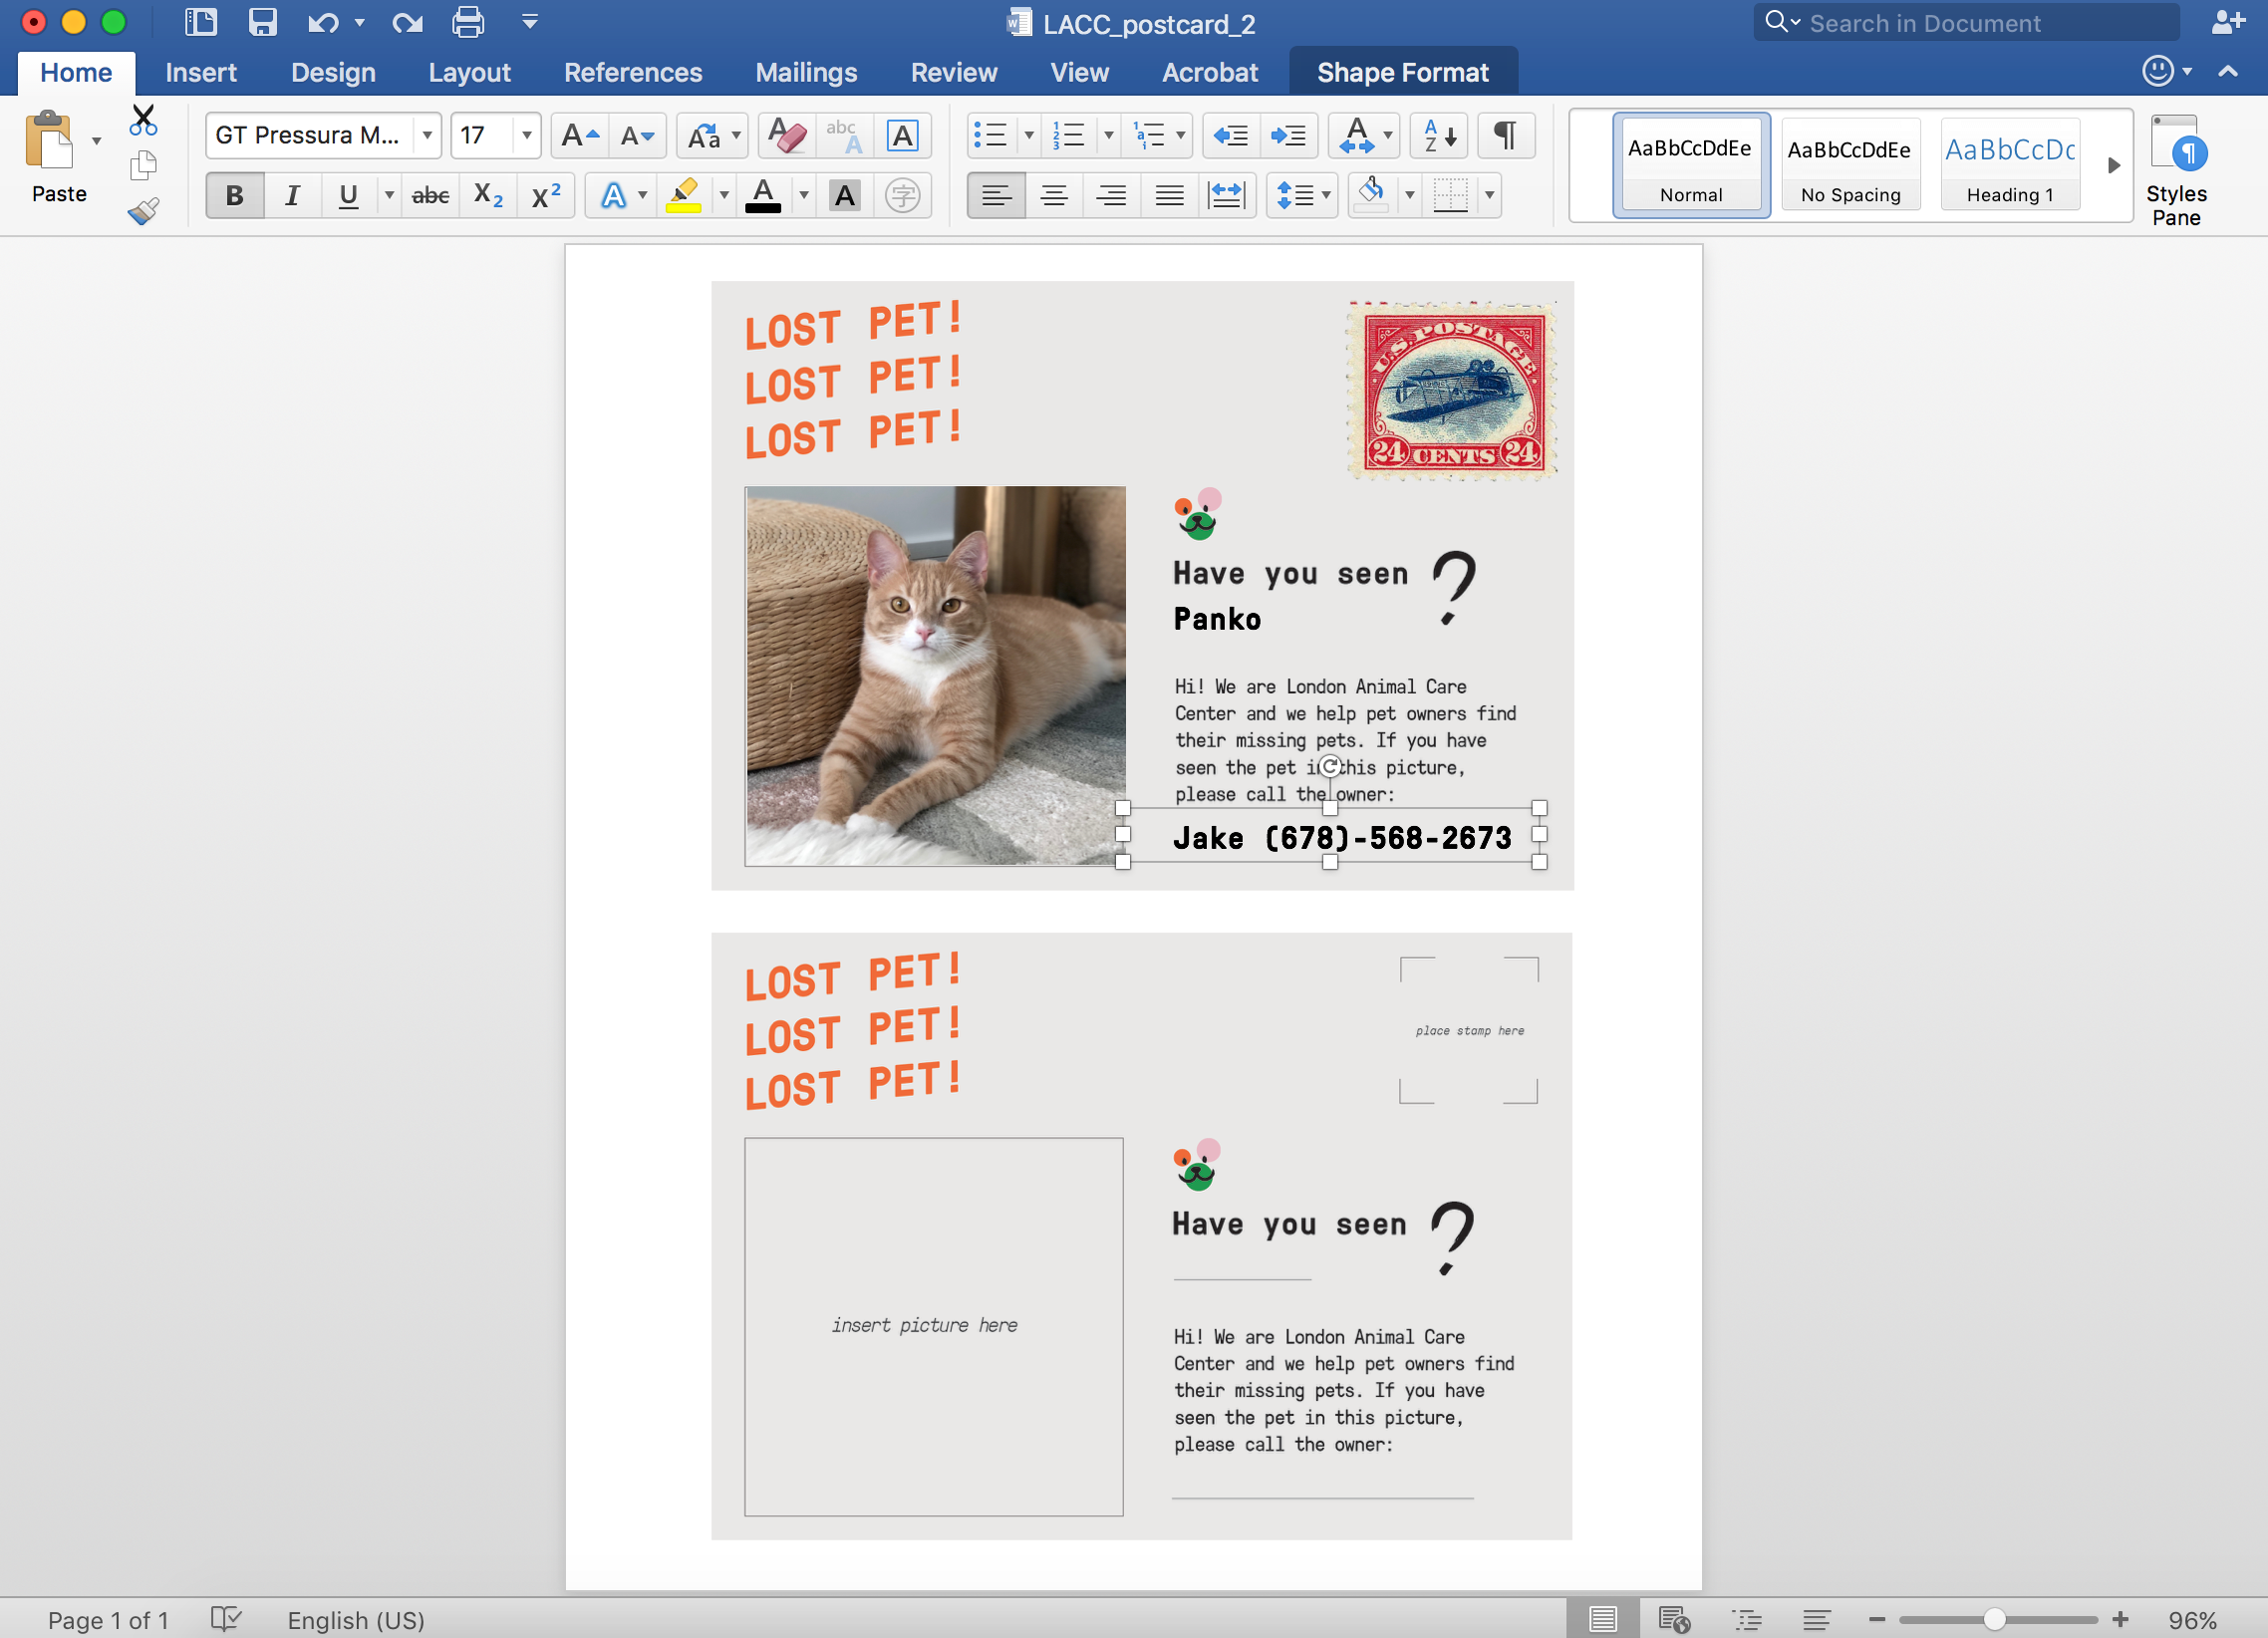Click the enclosed characters circle icon

coord(902,195)
